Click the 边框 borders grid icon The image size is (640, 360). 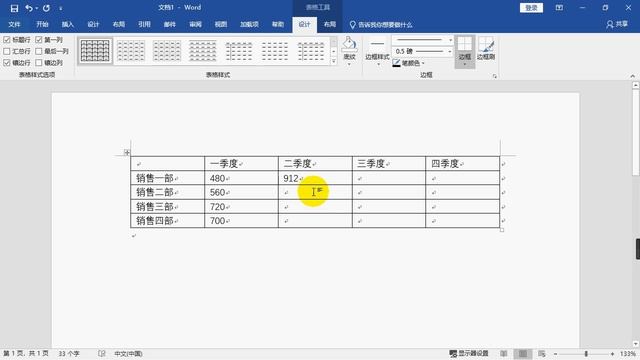[x=464, y=44]
